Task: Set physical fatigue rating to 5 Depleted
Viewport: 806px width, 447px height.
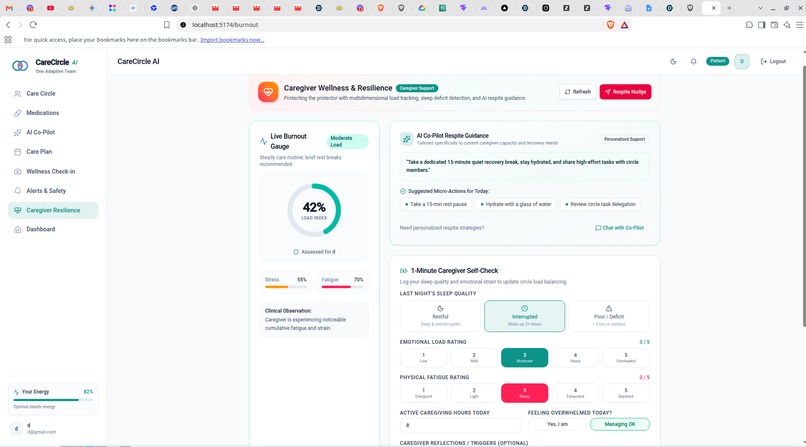Action: (626, 393)
